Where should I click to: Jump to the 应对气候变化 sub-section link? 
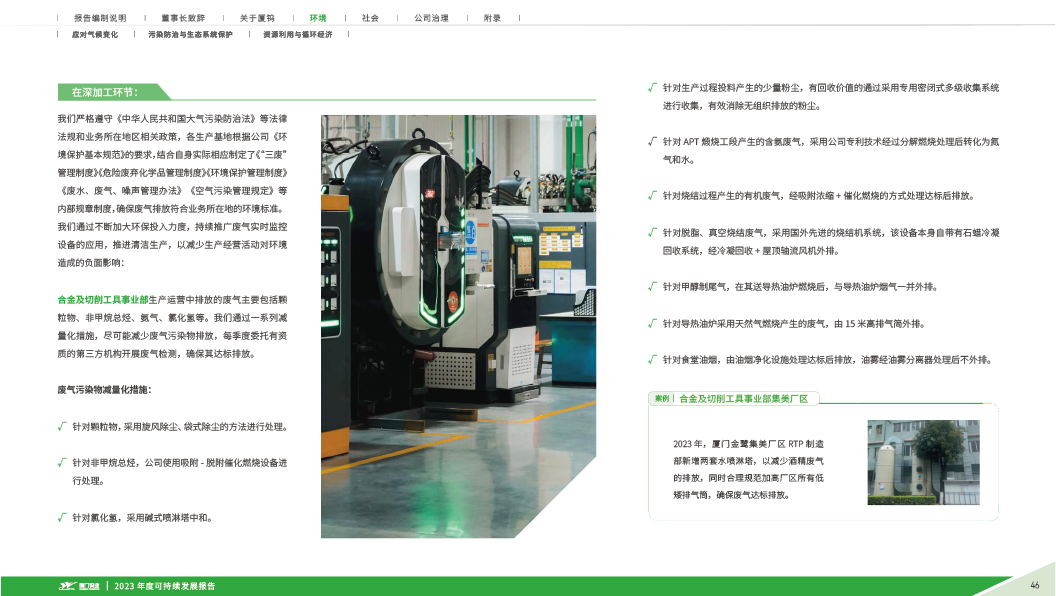[x=95, y=34]
